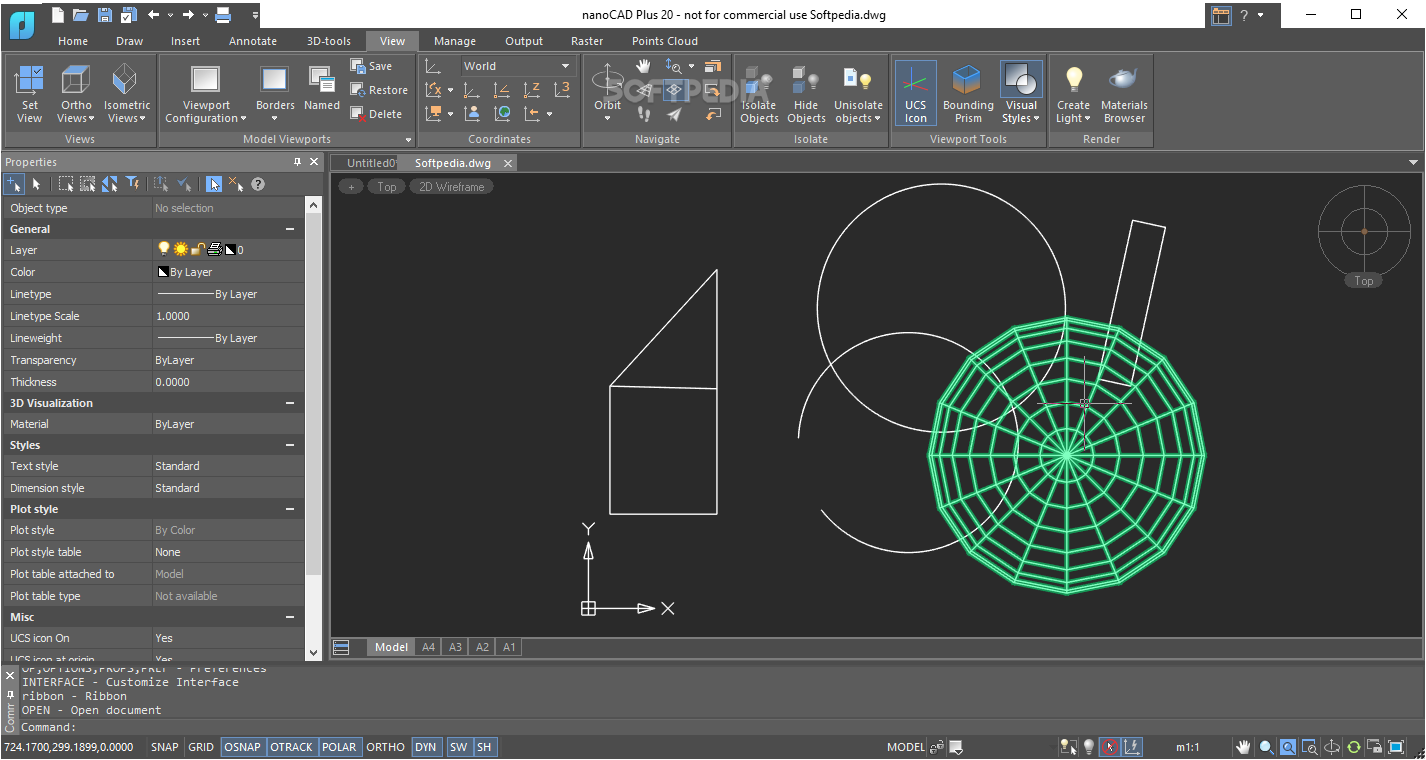This screenshot has height=760, width=1426.
Task: Click the 2D Wireframe visual style button
Action: click(x=451, y=187)
